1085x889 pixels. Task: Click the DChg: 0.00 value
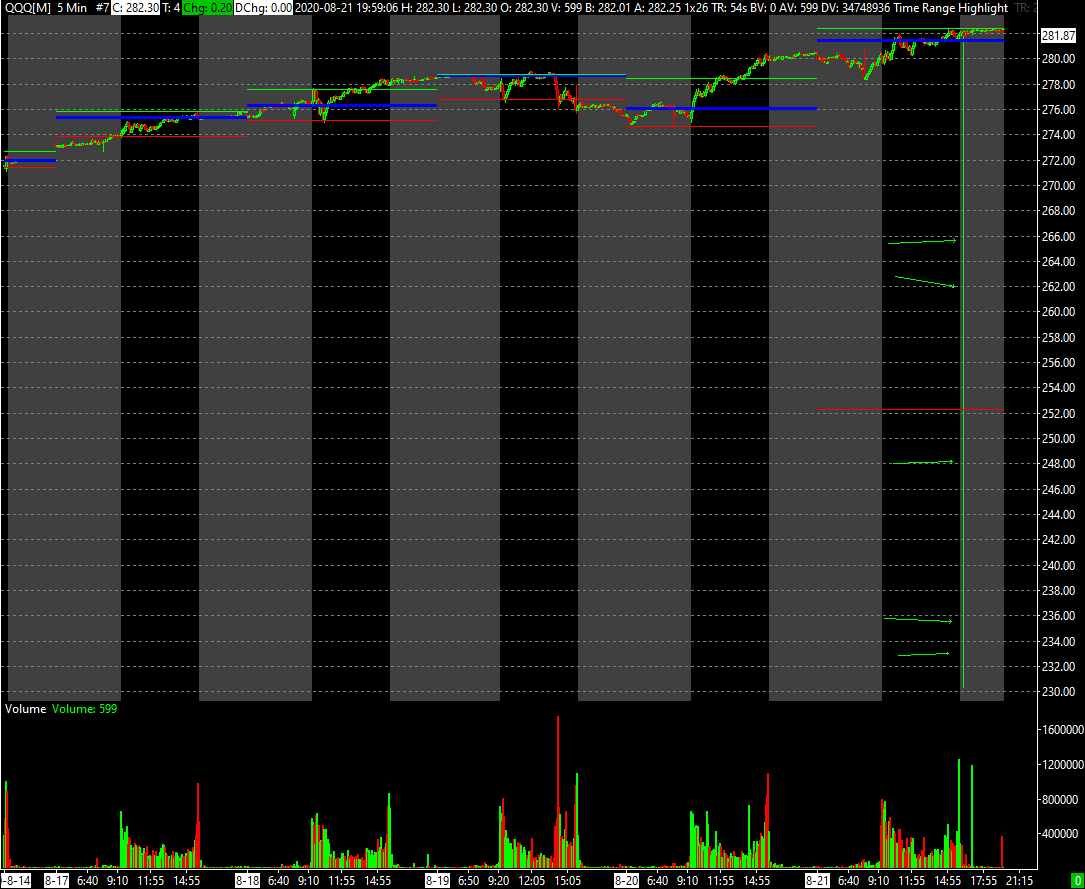[x=264, y=8]
